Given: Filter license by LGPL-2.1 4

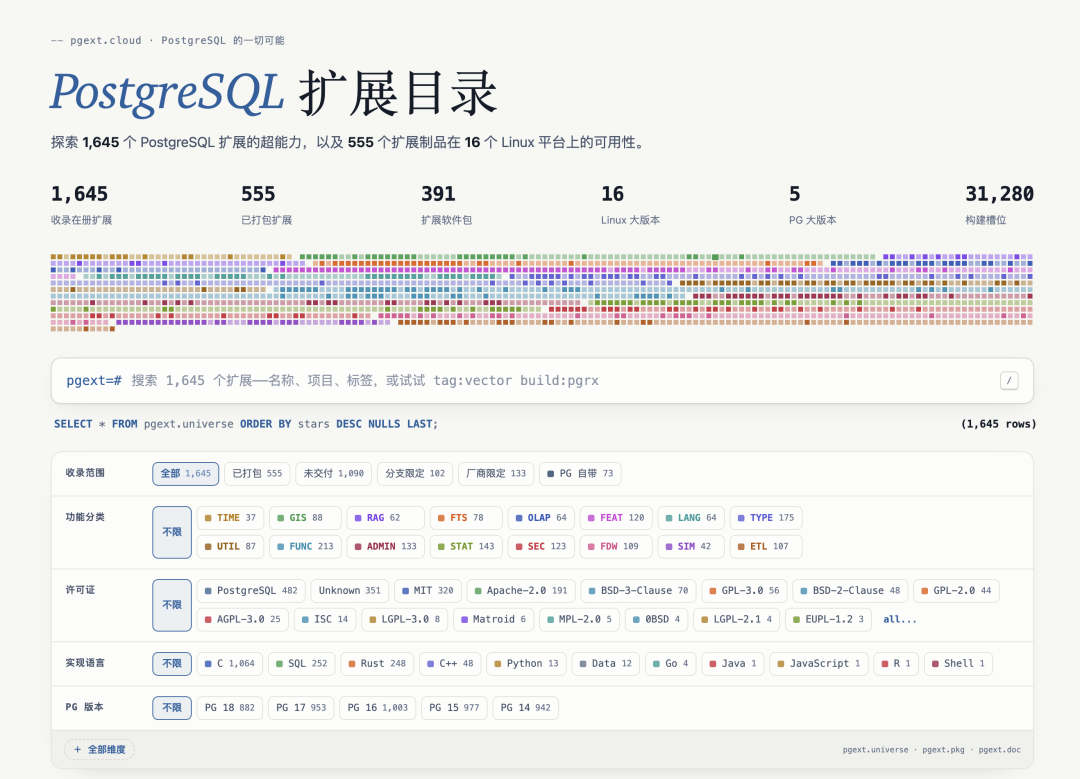Looking at the screenshot, I should 736,619.
